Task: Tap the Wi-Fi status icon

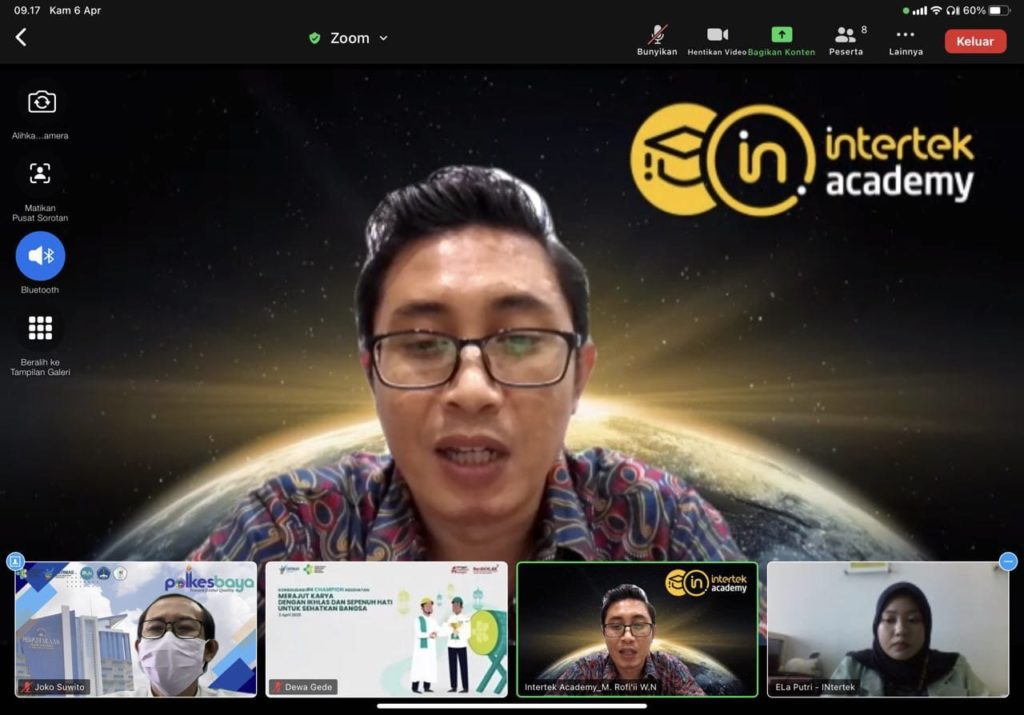Action: coord(936,10)
